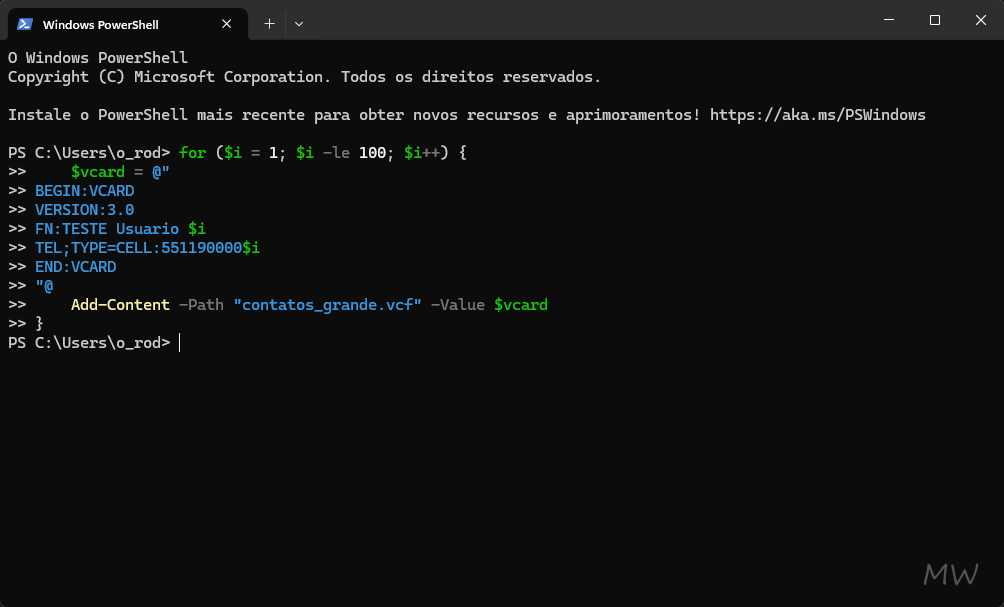Click the -Value parameter text
The image size is (1004, 607).
(x=458, y=305)
